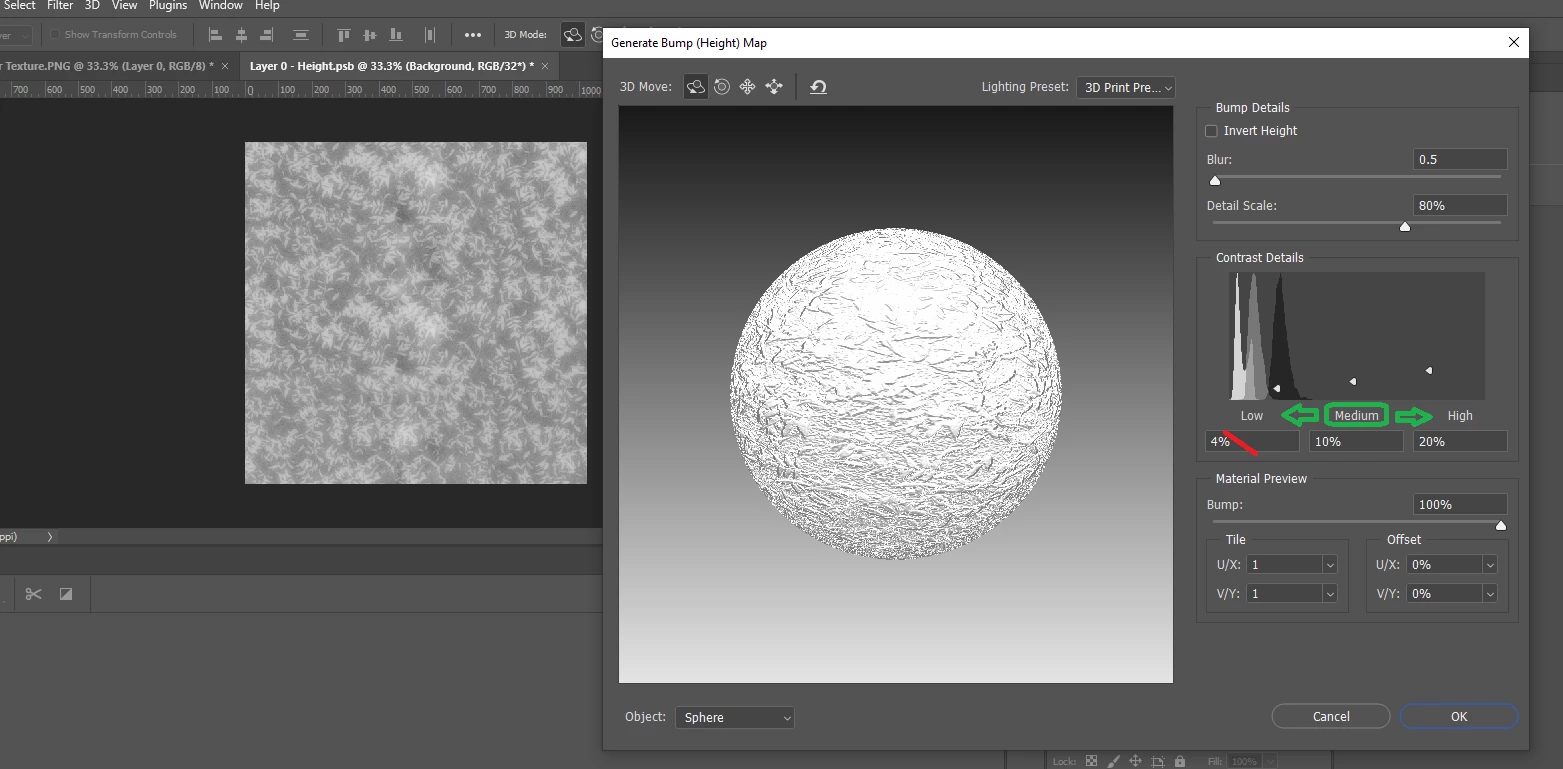This screenshot has width=1563, height=769.
Task: Cancel the bump map dialog
Action: coord(1330,716)
